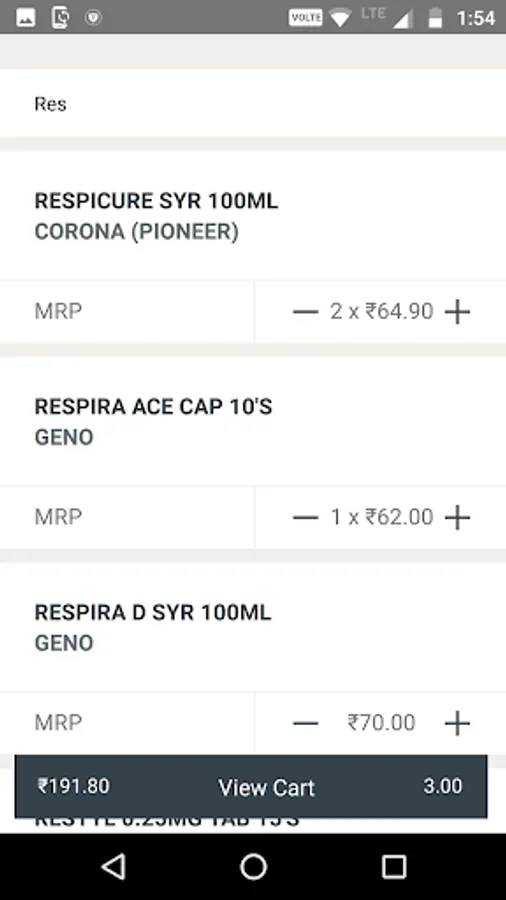Tap the image notification icon in status bar
The width and height of the screenshot is (506, 900).
(x=25, y=18)
